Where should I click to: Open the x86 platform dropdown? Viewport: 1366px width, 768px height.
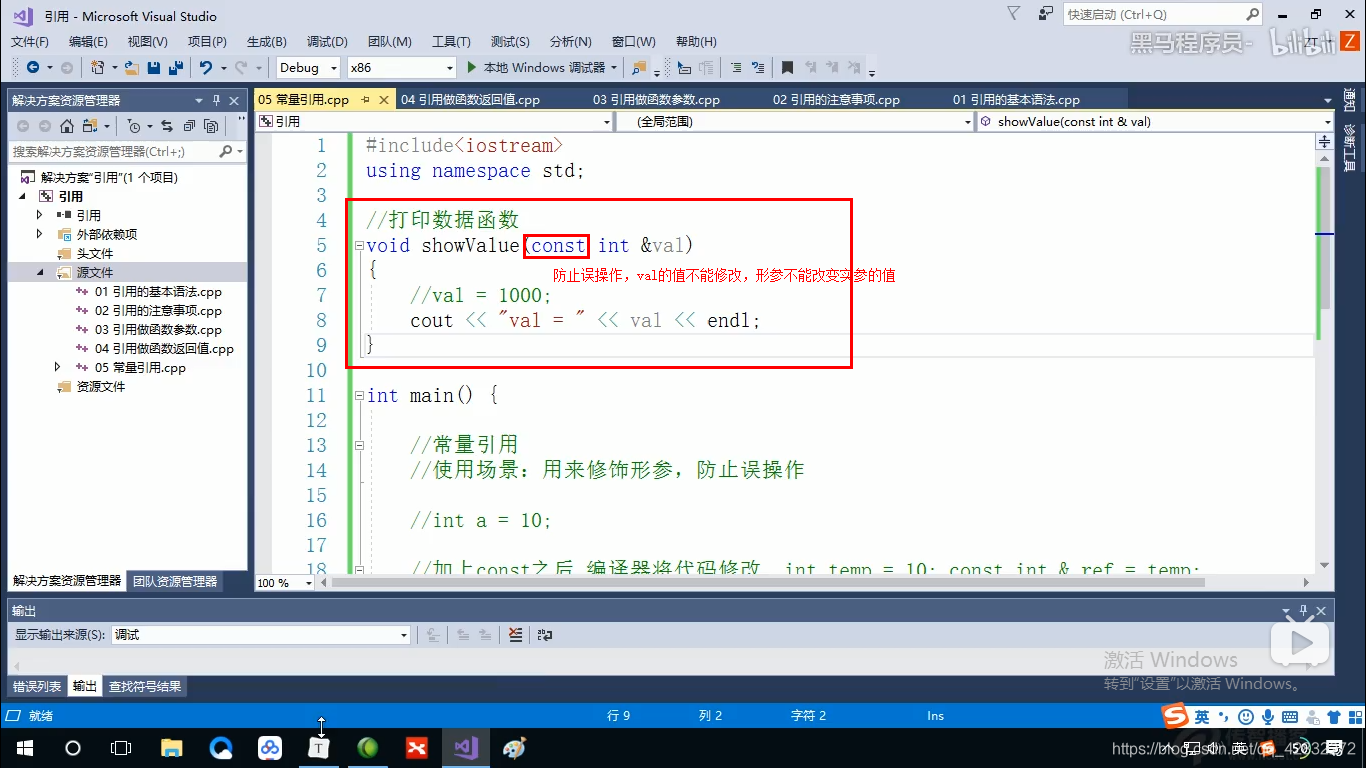(x=401, y=68)
